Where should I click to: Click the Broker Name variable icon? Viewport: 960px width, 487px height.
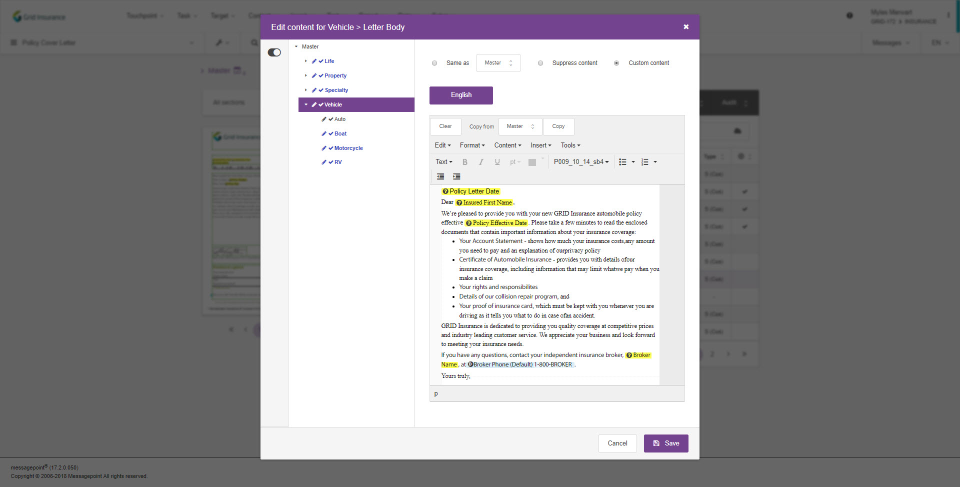pyautogui.click(x=629, y=355)
